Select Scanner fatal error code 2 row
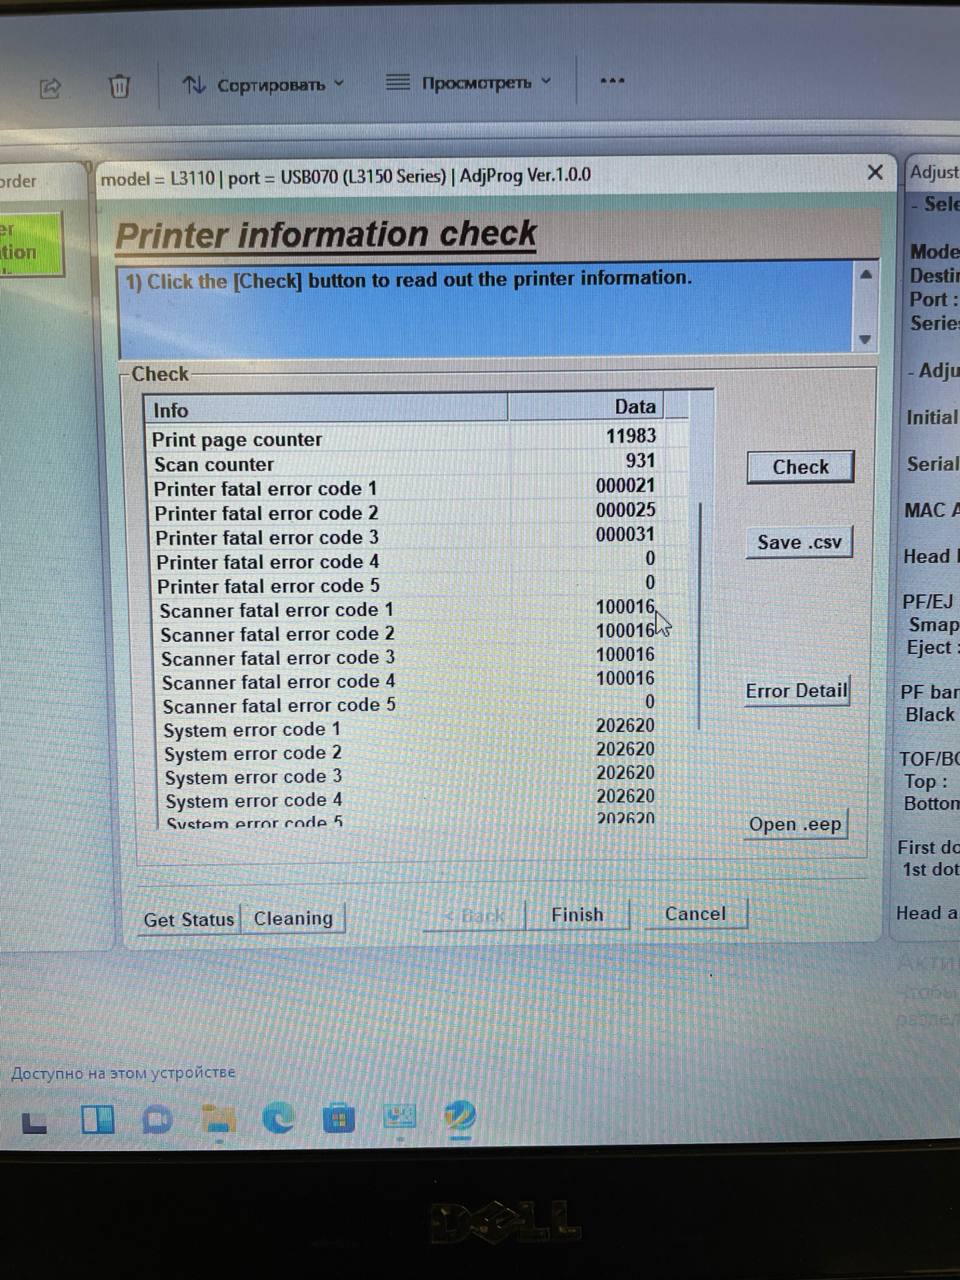The height and width of the screenshot is (1280, 960). [423, 632]
